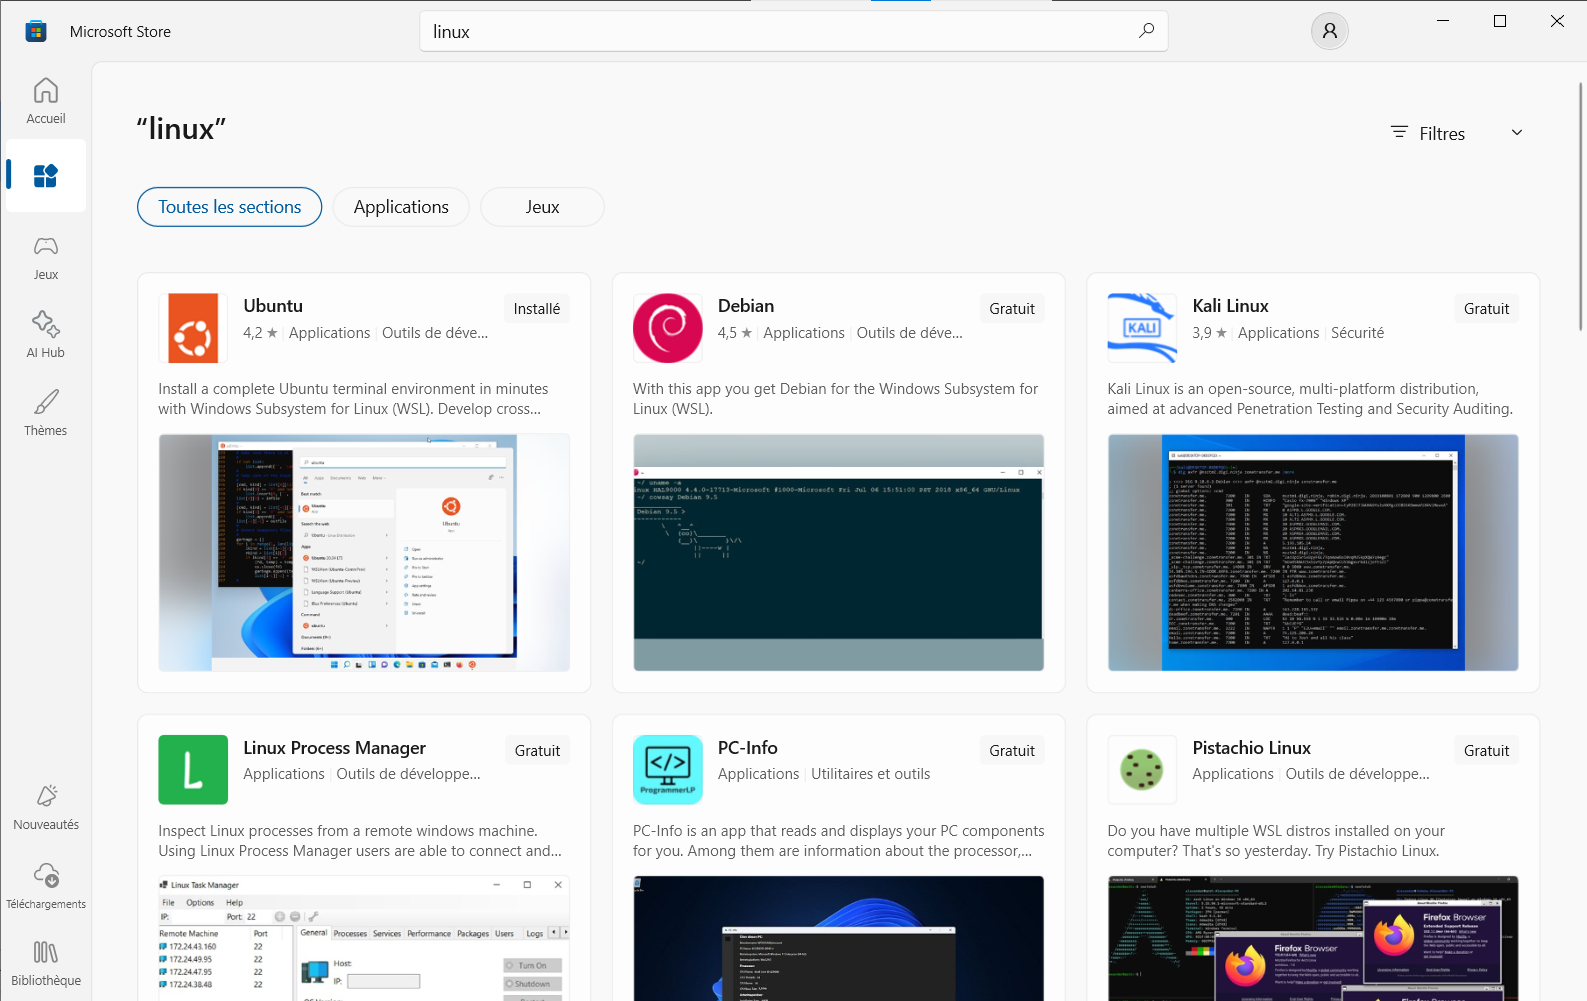Open the Kali Linux app title
The width and height of the screenshot is (1587, 1001).
click(1230, 306)
